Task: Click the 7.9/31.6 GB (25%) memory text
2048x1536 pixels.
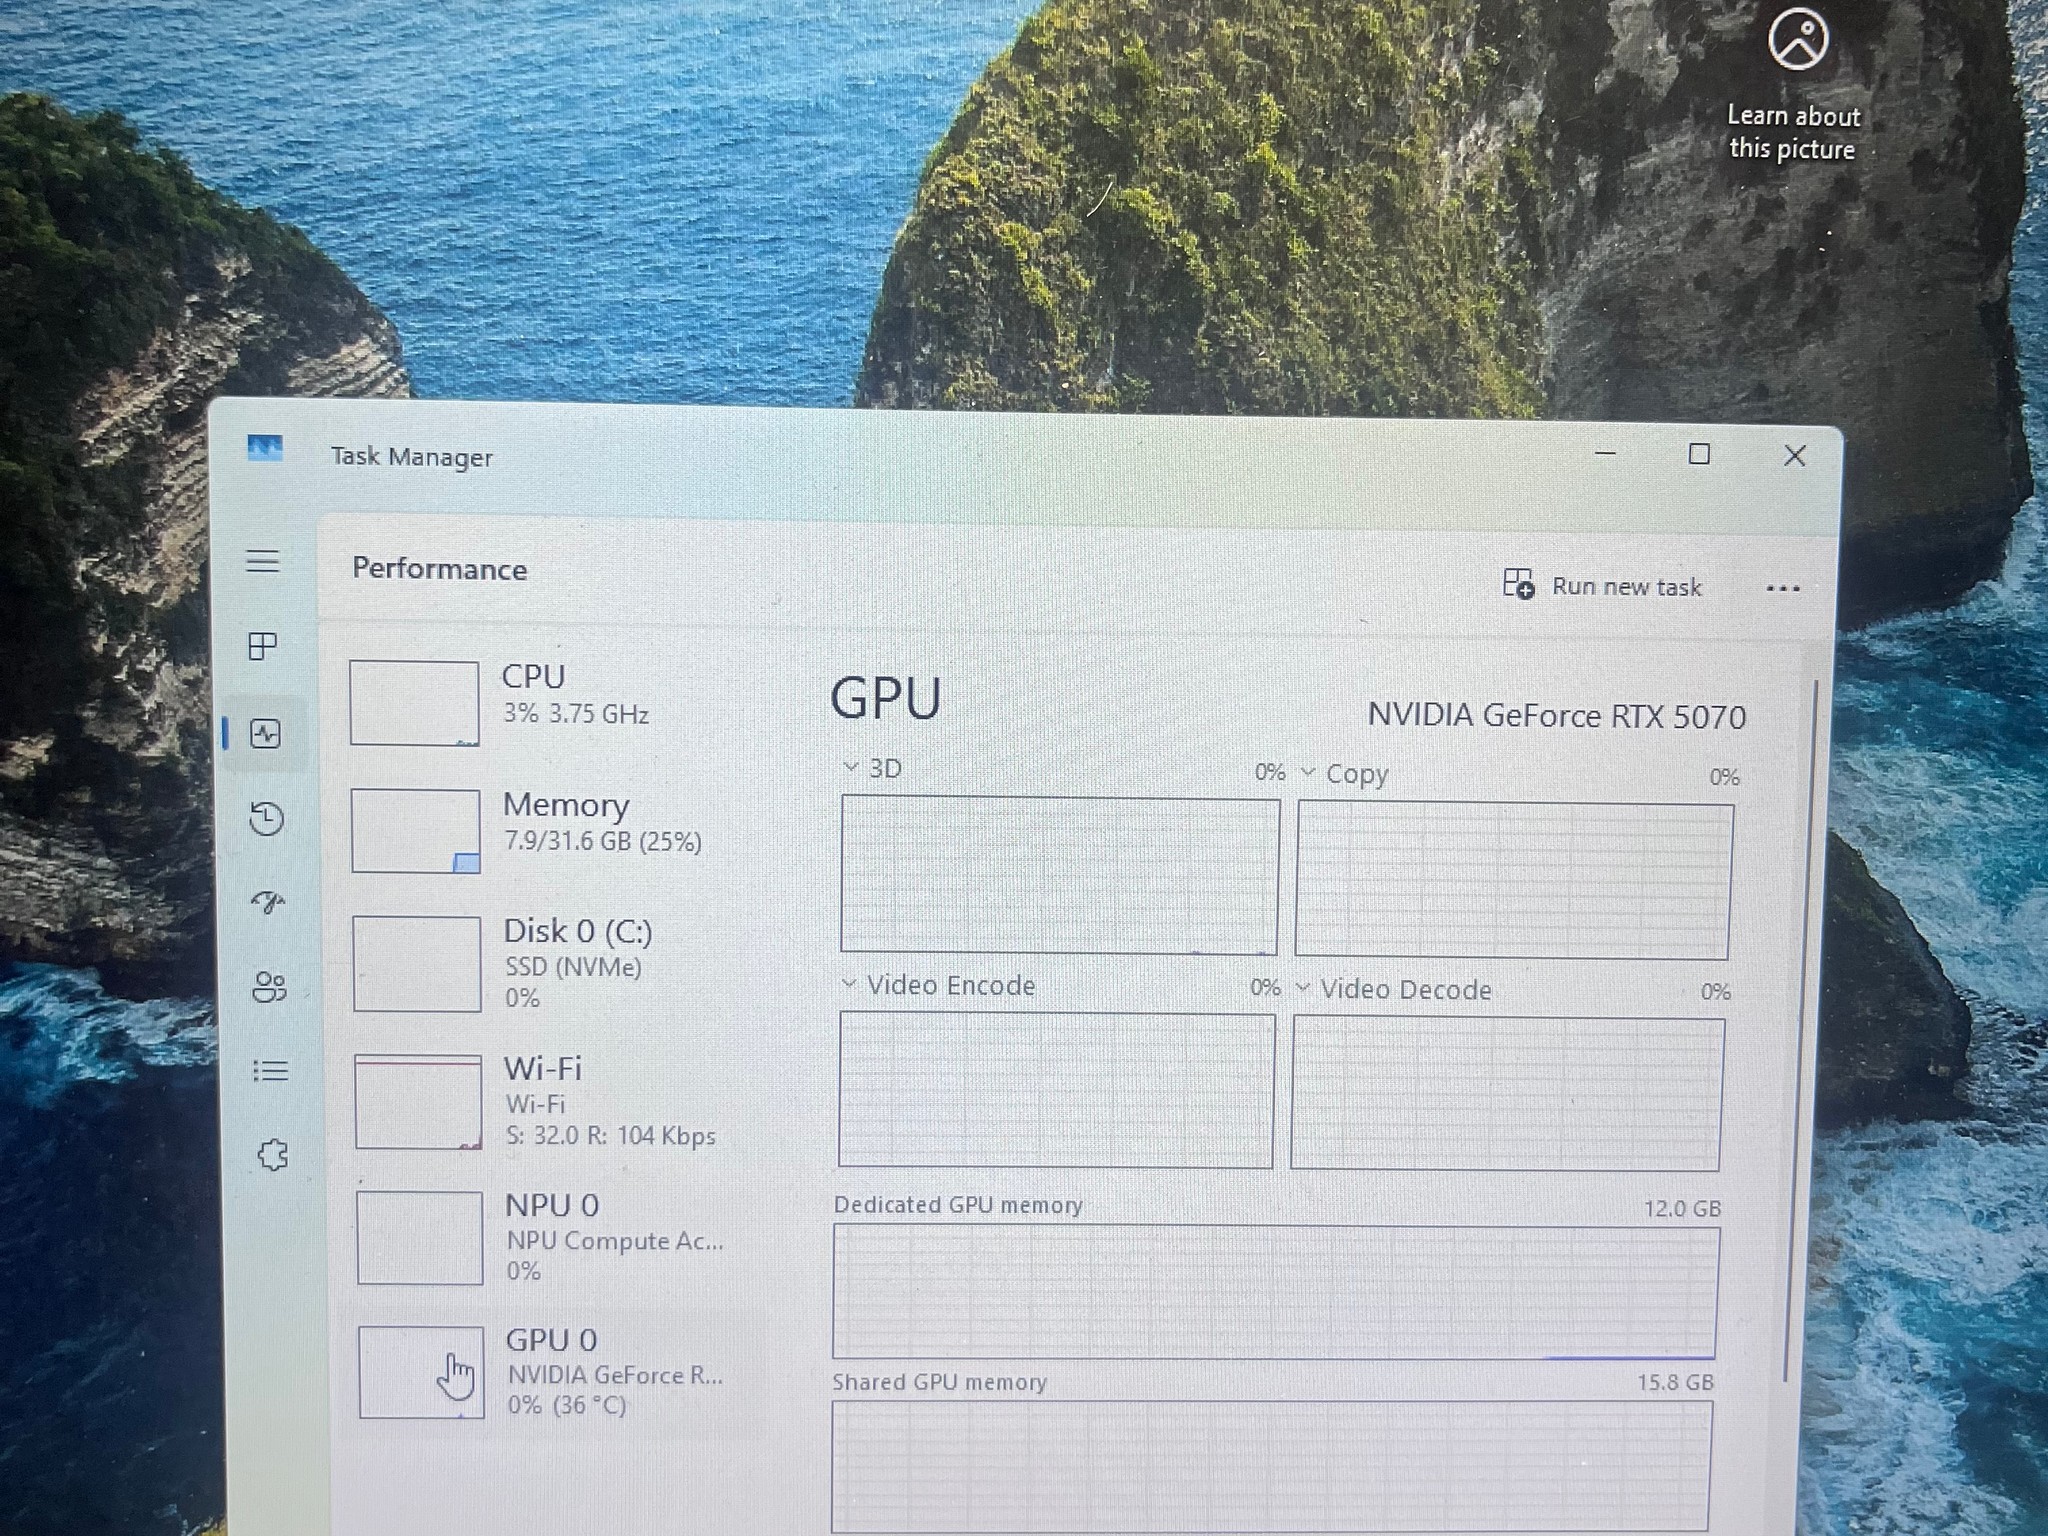Action: click(603, 841)
